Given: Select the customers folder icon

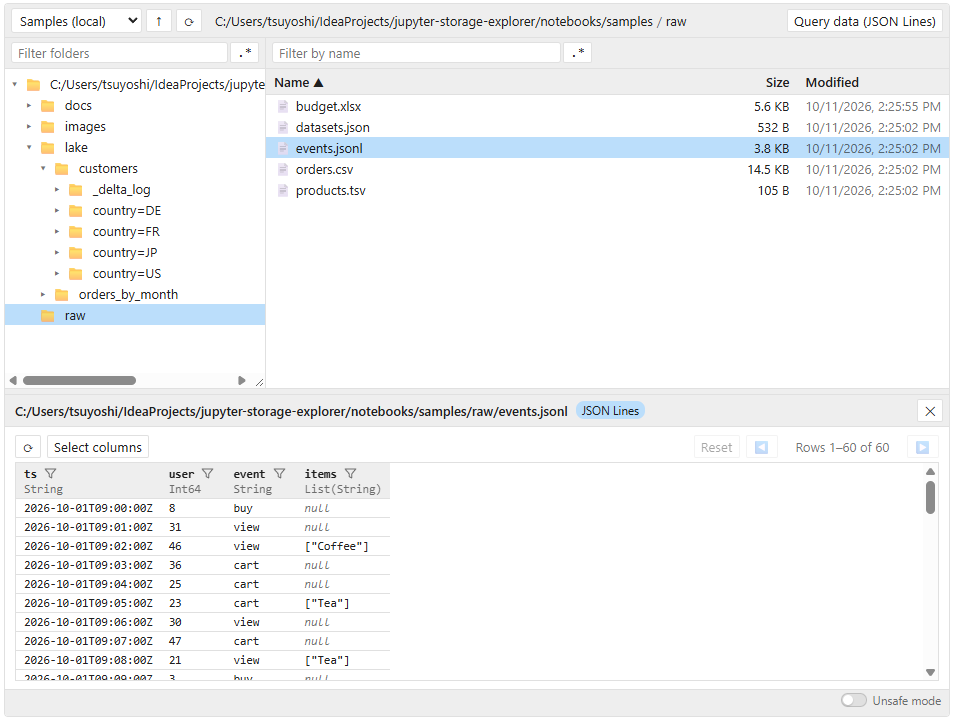Looking at the screenshot, I should pos(62,169).
